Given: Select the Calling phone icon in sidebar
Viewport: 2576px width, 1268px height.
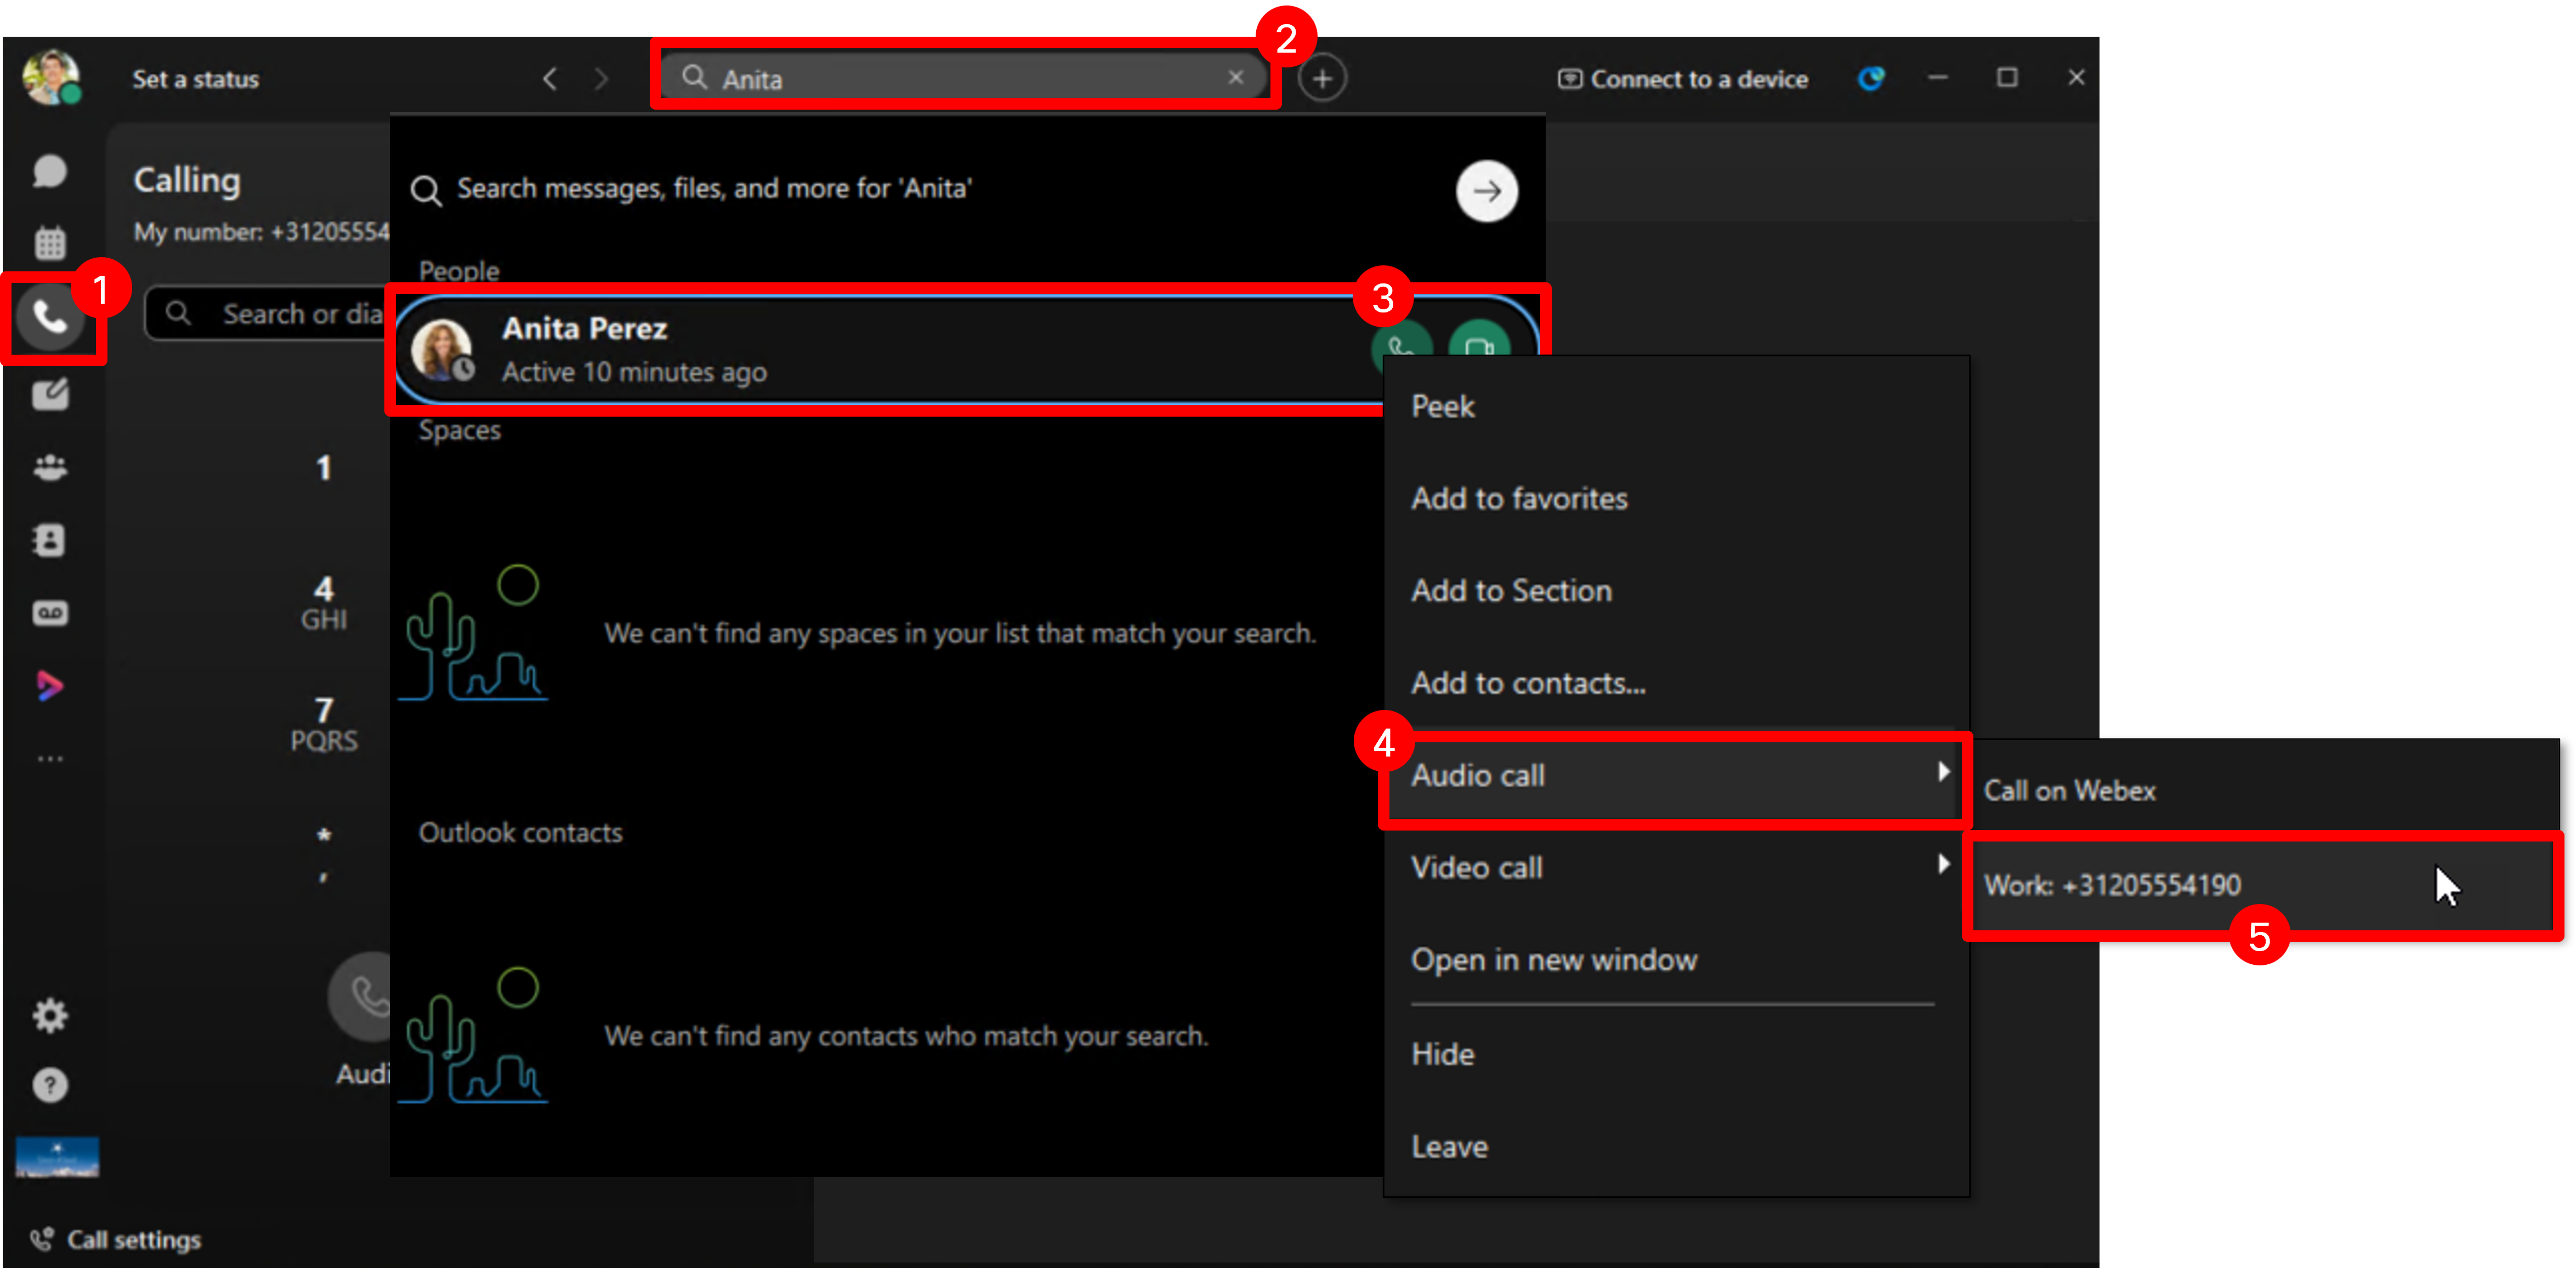Looking at the screenshot, I should [x=49, y=317].
